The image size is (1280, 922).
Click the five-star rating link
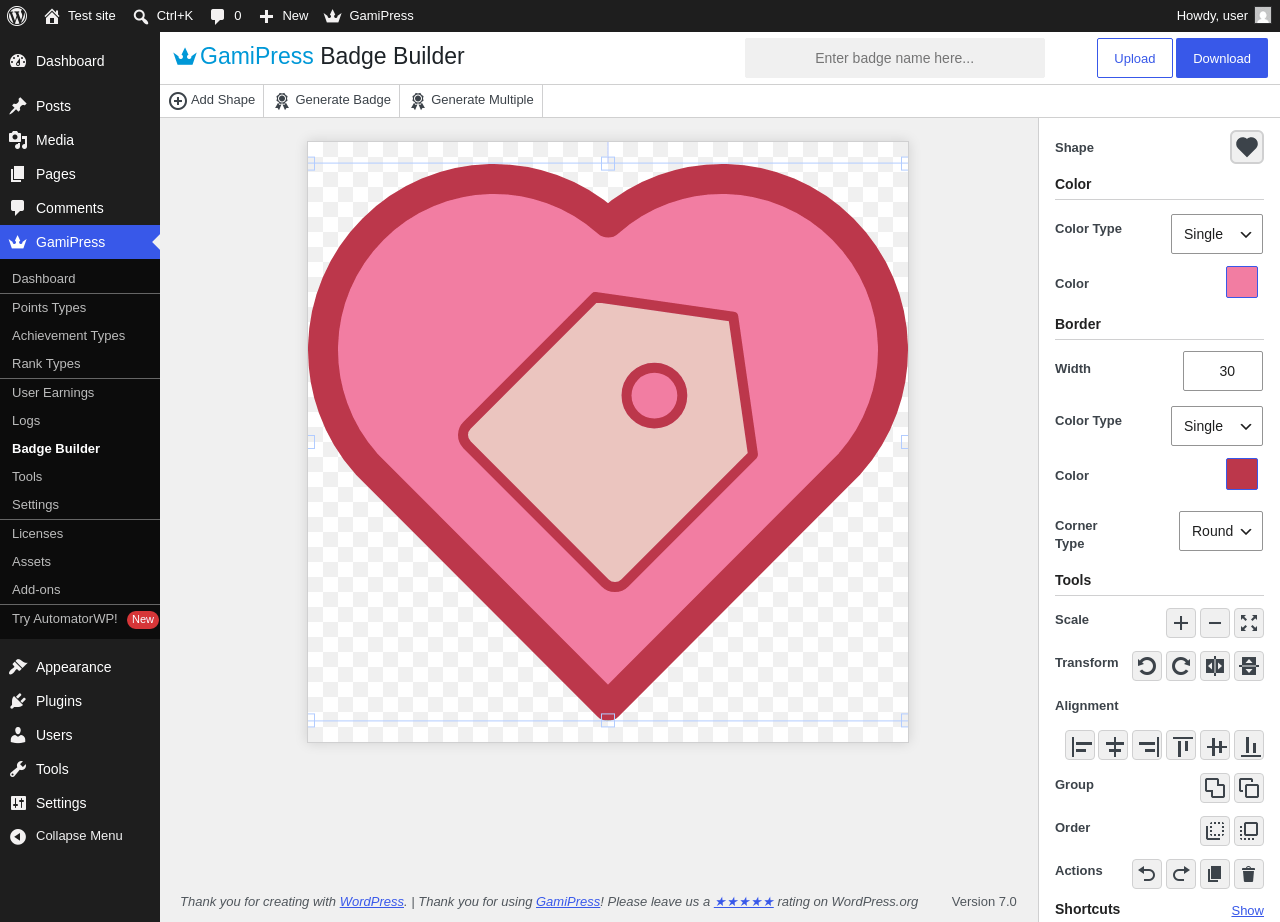(x=744, y=902)
